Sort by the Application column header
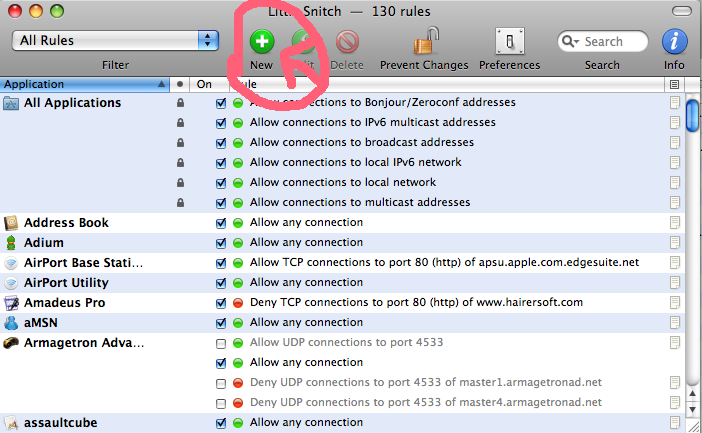This screenshot has width=702, height=433. point(85,84)
